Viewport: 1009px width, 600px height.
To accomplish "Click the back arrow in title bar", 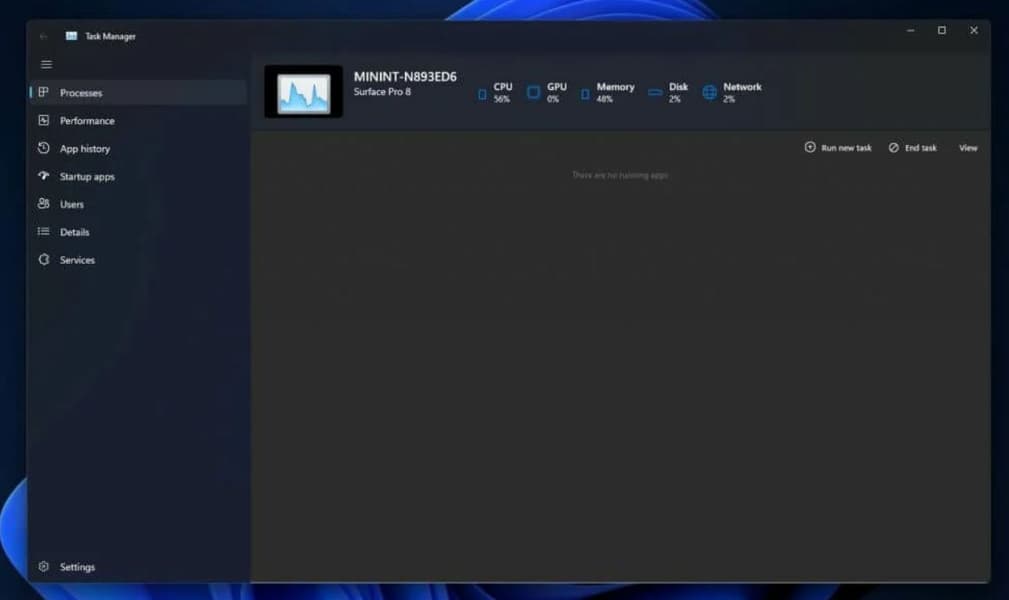I will [x=43, y=37].
